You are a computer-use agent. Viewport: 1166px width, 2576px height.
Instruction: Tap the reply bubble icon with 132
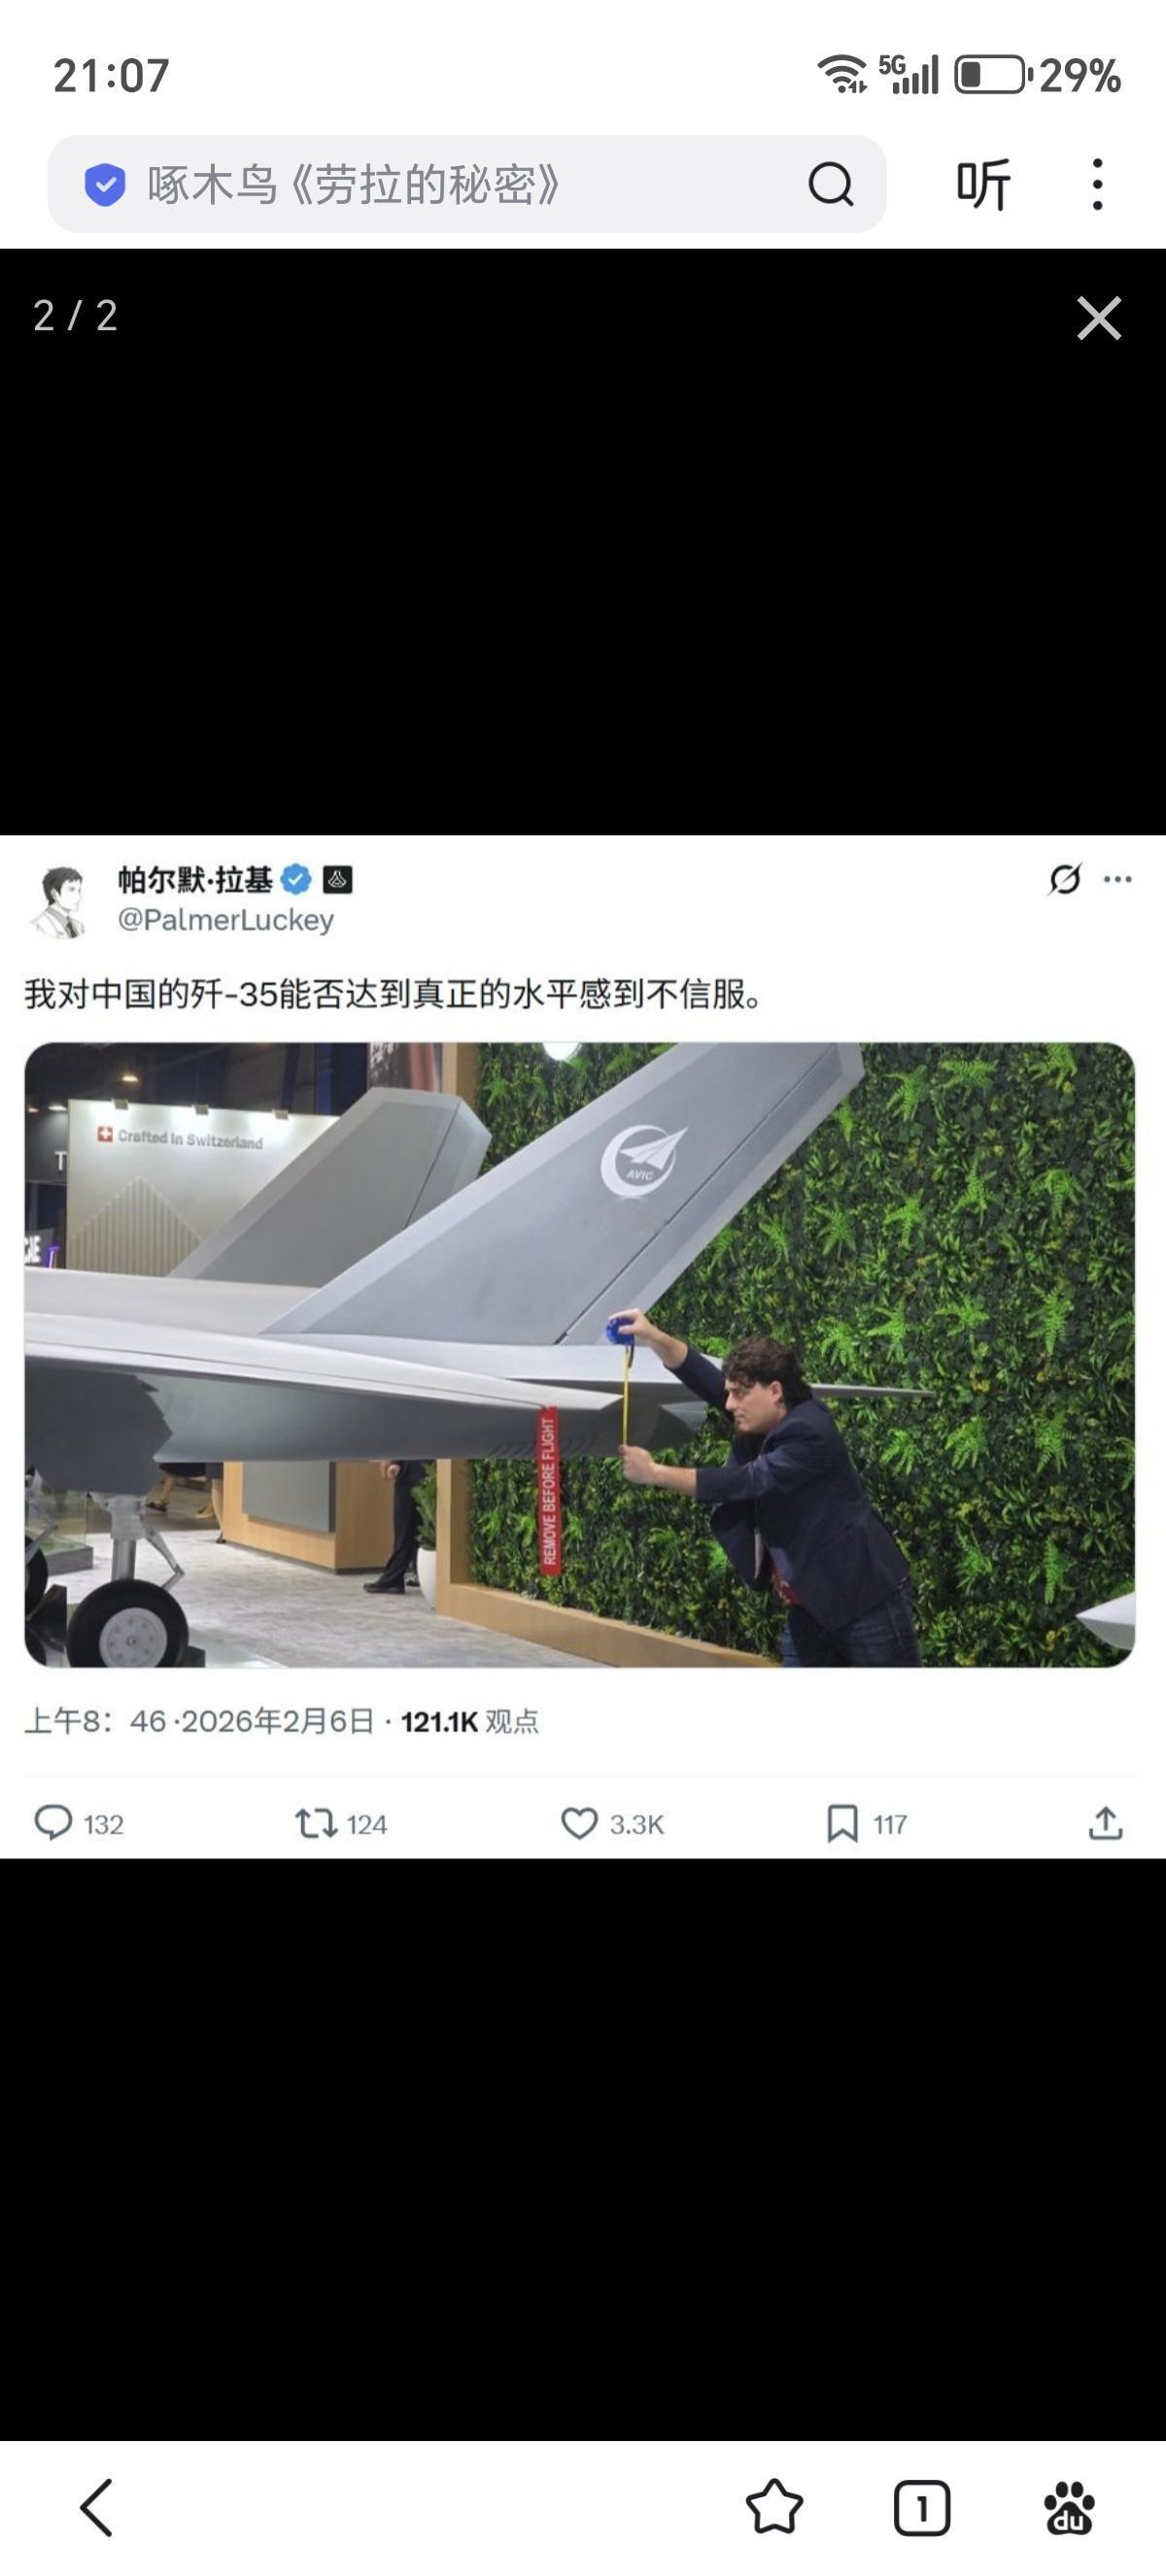pyautogui.click(x=53, y=1823)
